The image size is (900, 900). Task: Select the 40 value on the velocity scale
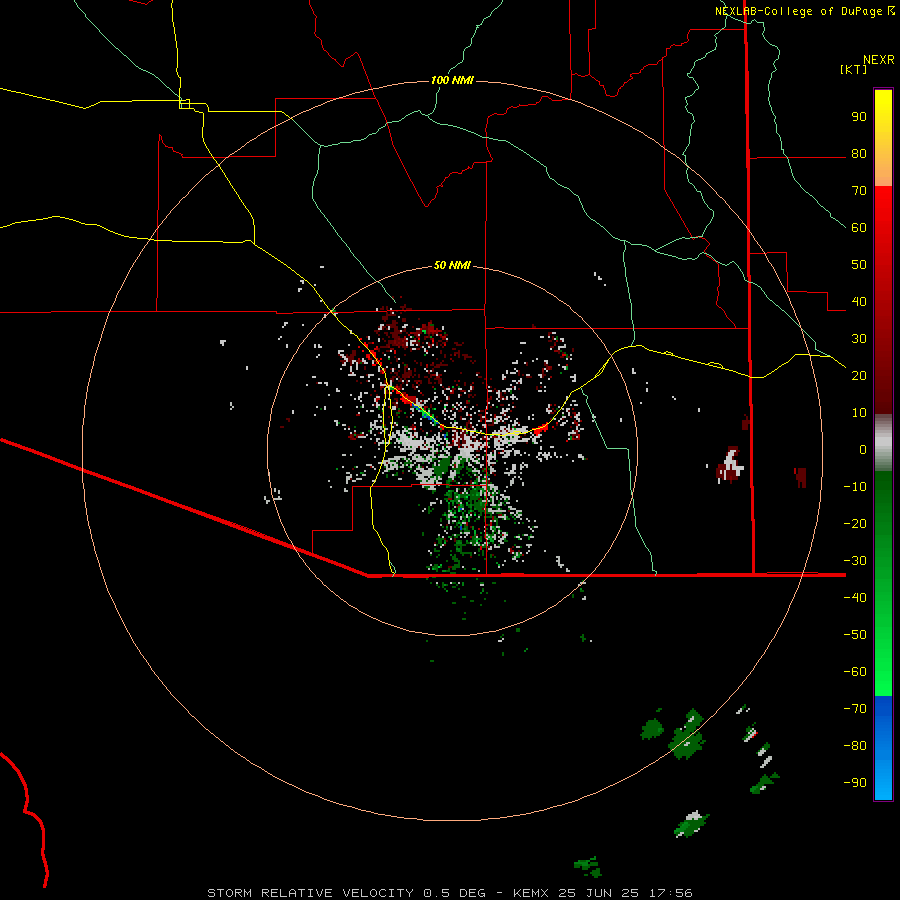[x=859, y=301]
